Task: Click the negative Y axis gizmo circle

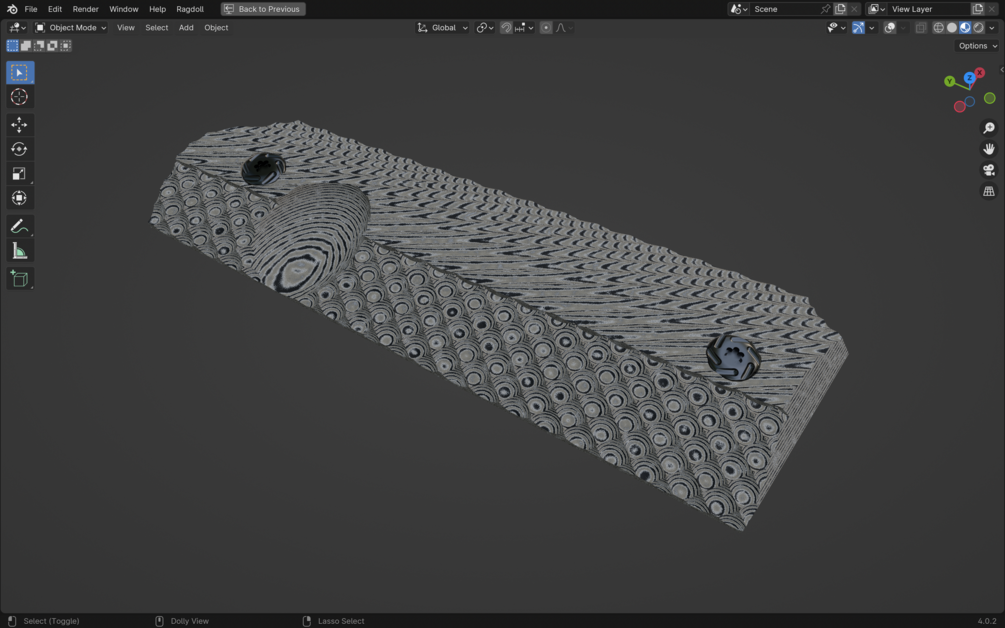Action: tap(990, 98)
